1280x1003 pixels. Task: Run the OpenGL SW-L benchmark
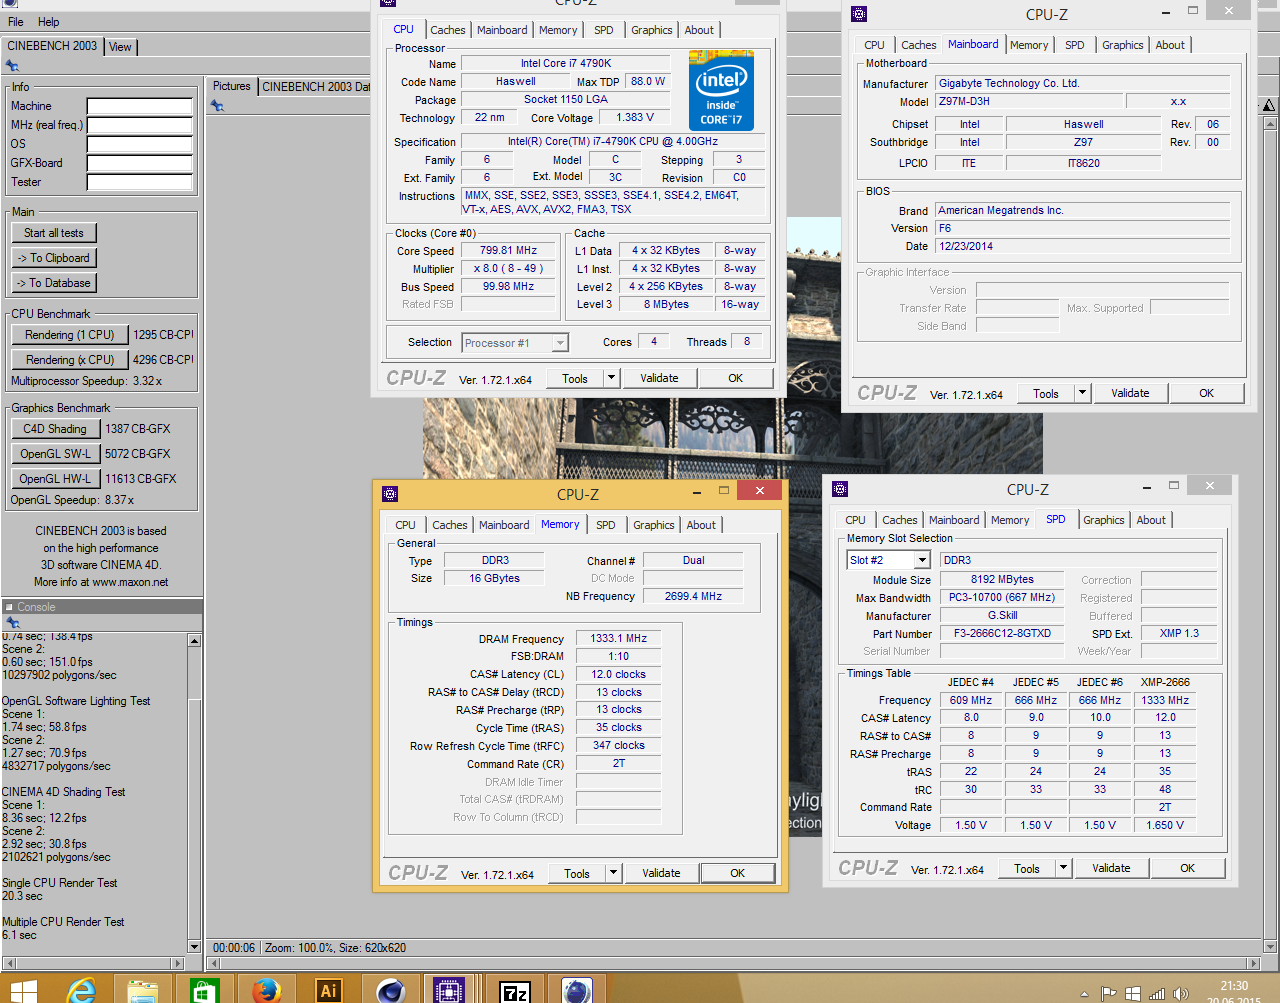(x=55, y=454)
